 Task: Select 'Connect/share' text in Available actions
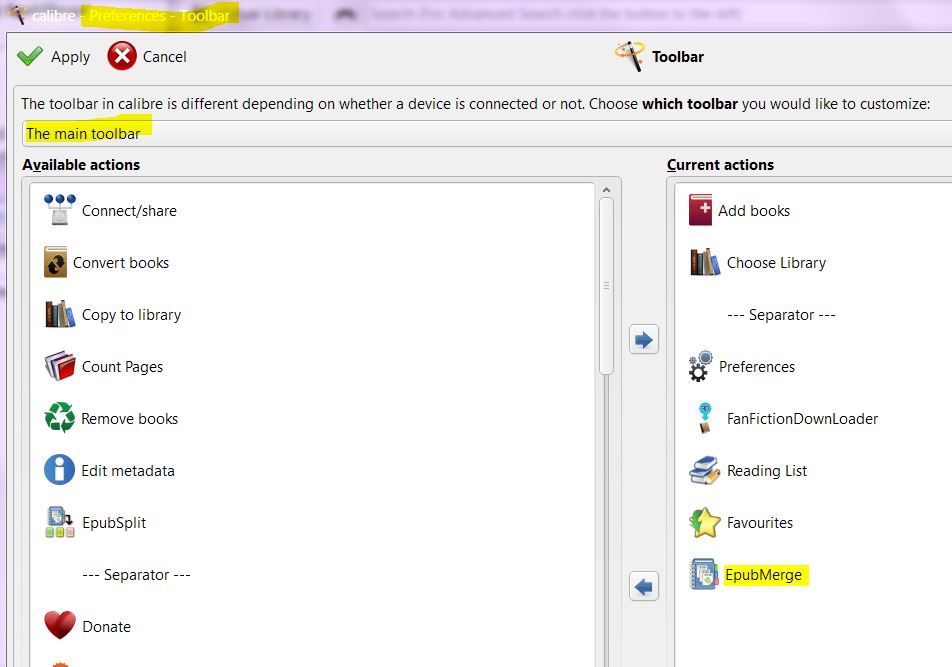(x=129, y=211)
